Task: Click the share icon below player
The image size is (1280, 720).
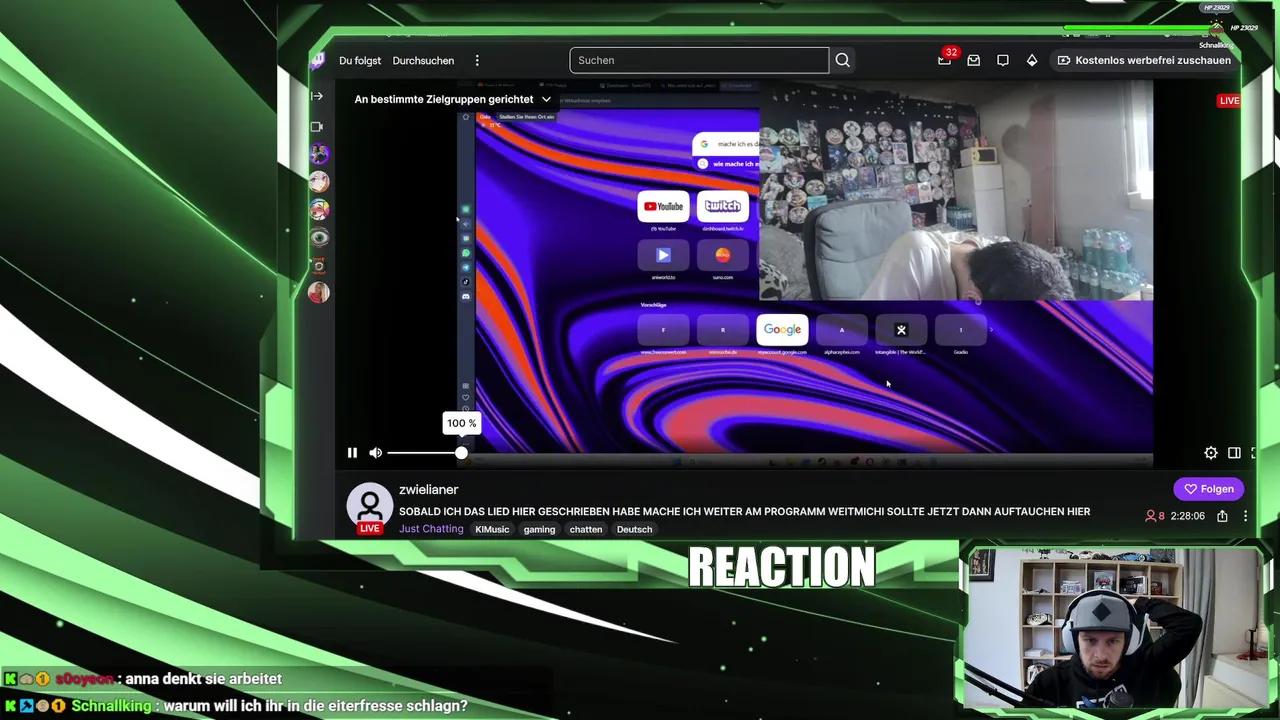Action: pyautogui.click(x=1222, y=516)
